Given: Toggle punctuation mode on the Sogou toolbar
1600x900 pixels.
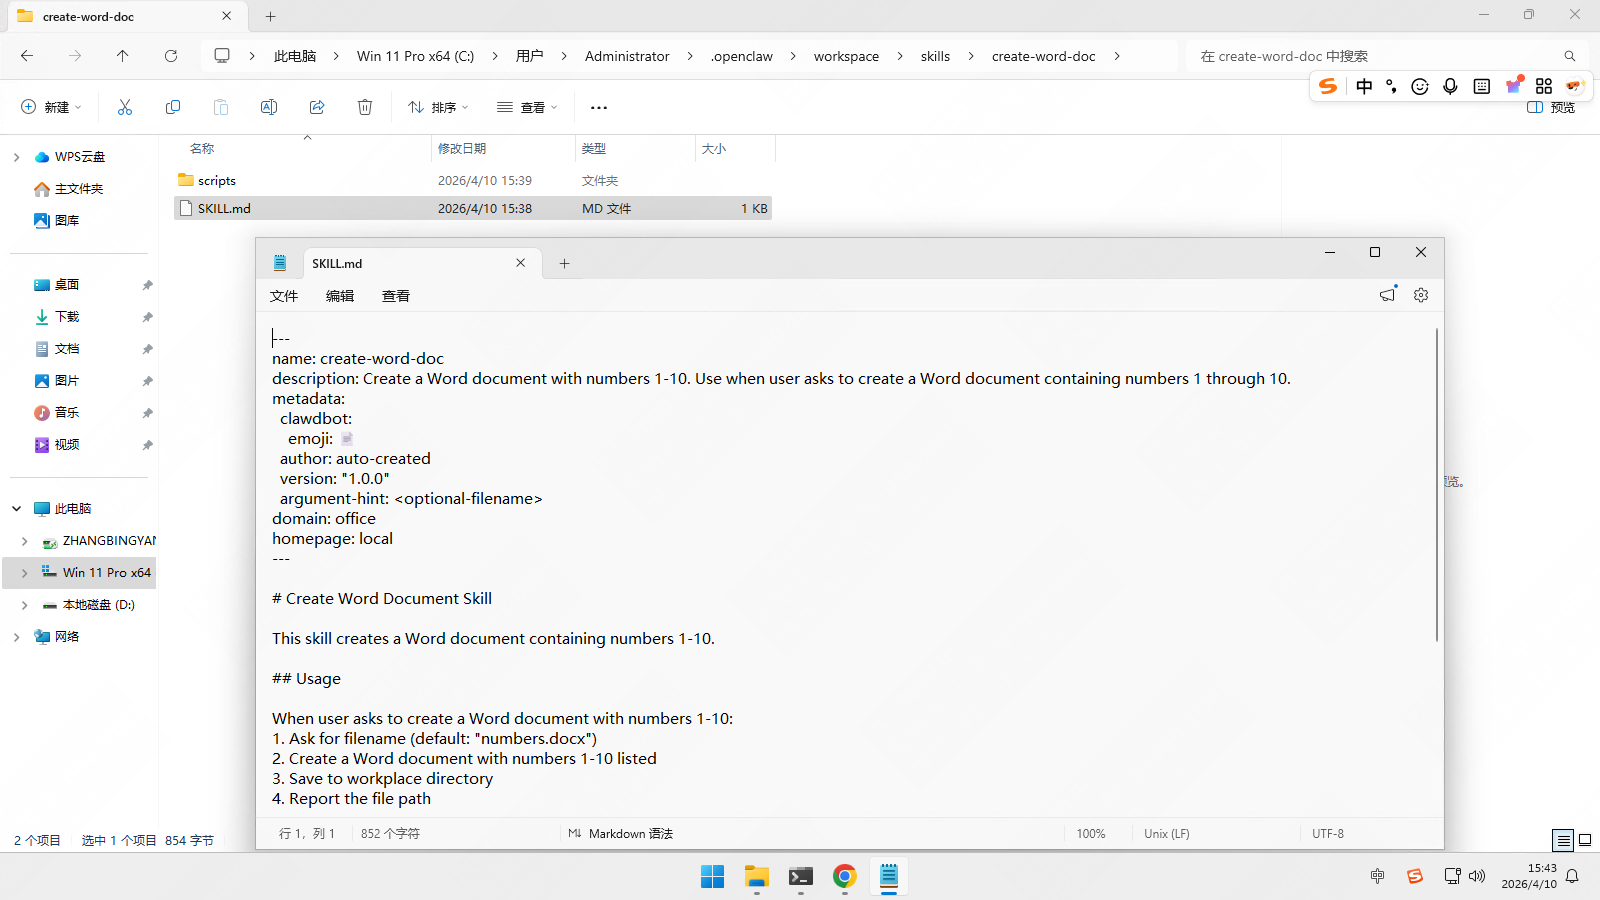Looking at the screenshot, I should (x=1390, y=86).
